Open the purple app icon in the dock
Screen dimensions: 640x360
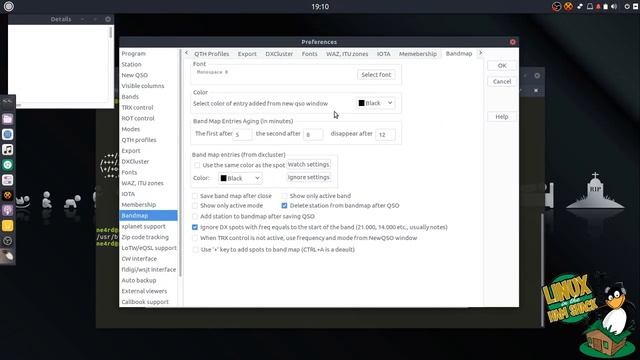click(7, 211)
